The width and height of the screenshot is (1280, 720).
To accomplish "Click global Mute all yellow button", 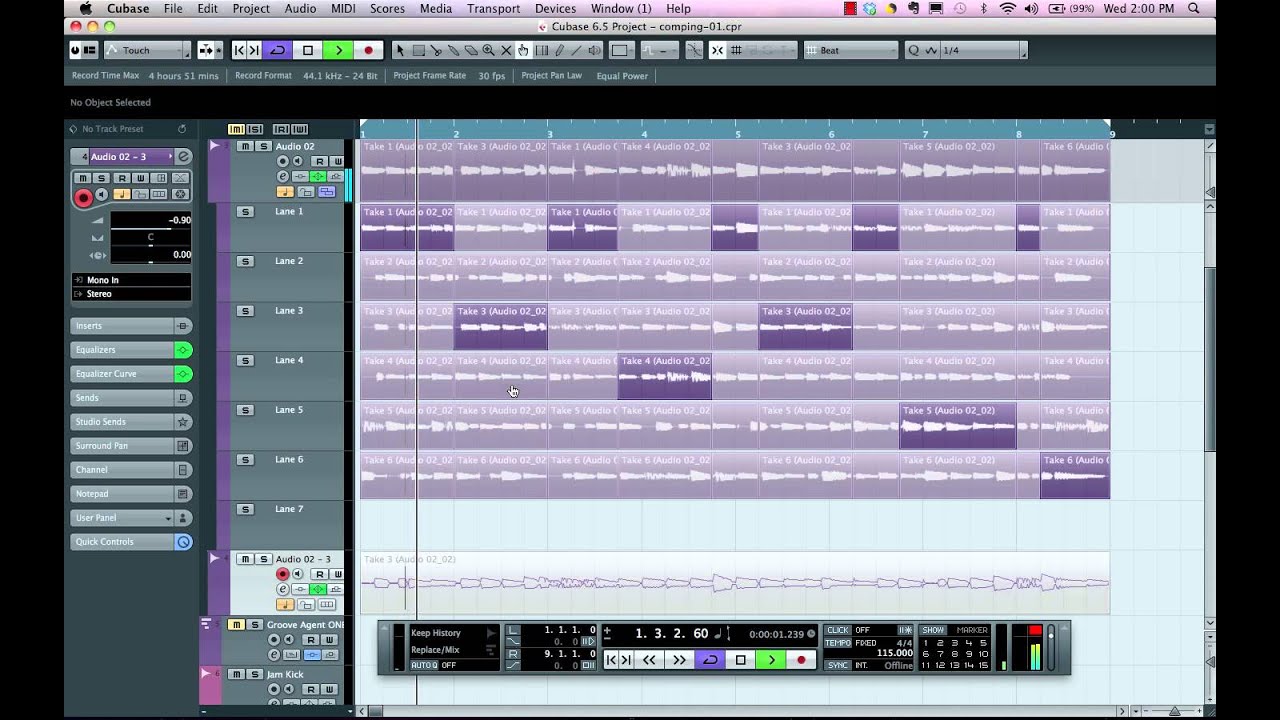I will 236,129.
